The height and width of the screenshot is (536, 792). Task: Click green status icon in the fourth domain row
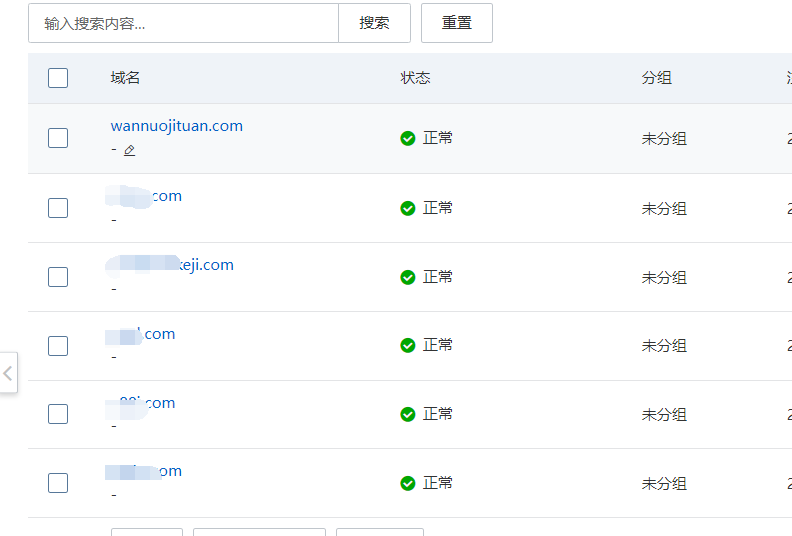tap(408, 345)
